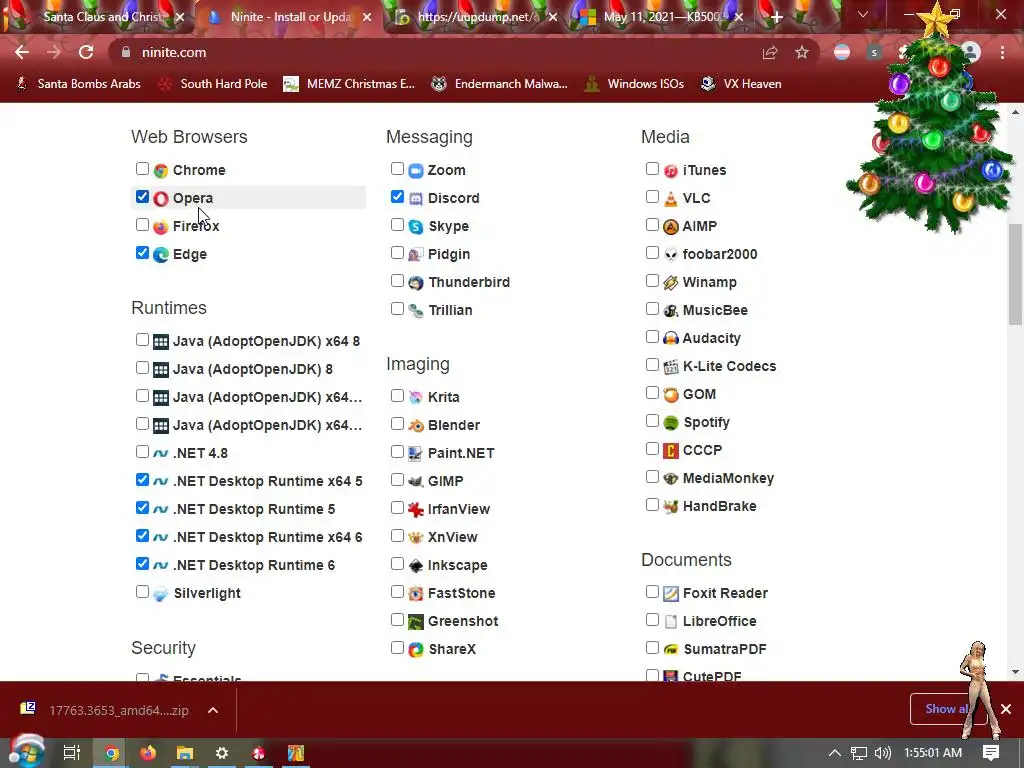Open a new browser tab
The width and height of the screenshot is (1024, 768).
point(776,17)
